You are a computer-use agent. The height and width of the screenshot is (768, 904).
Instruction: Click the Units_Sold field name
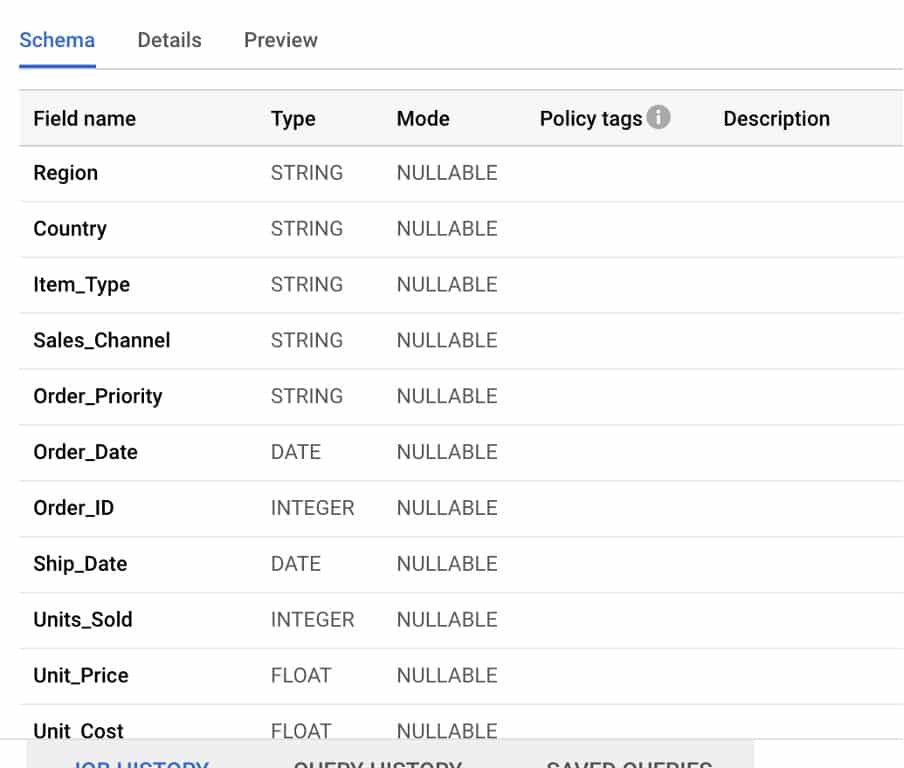click(82, 620)
